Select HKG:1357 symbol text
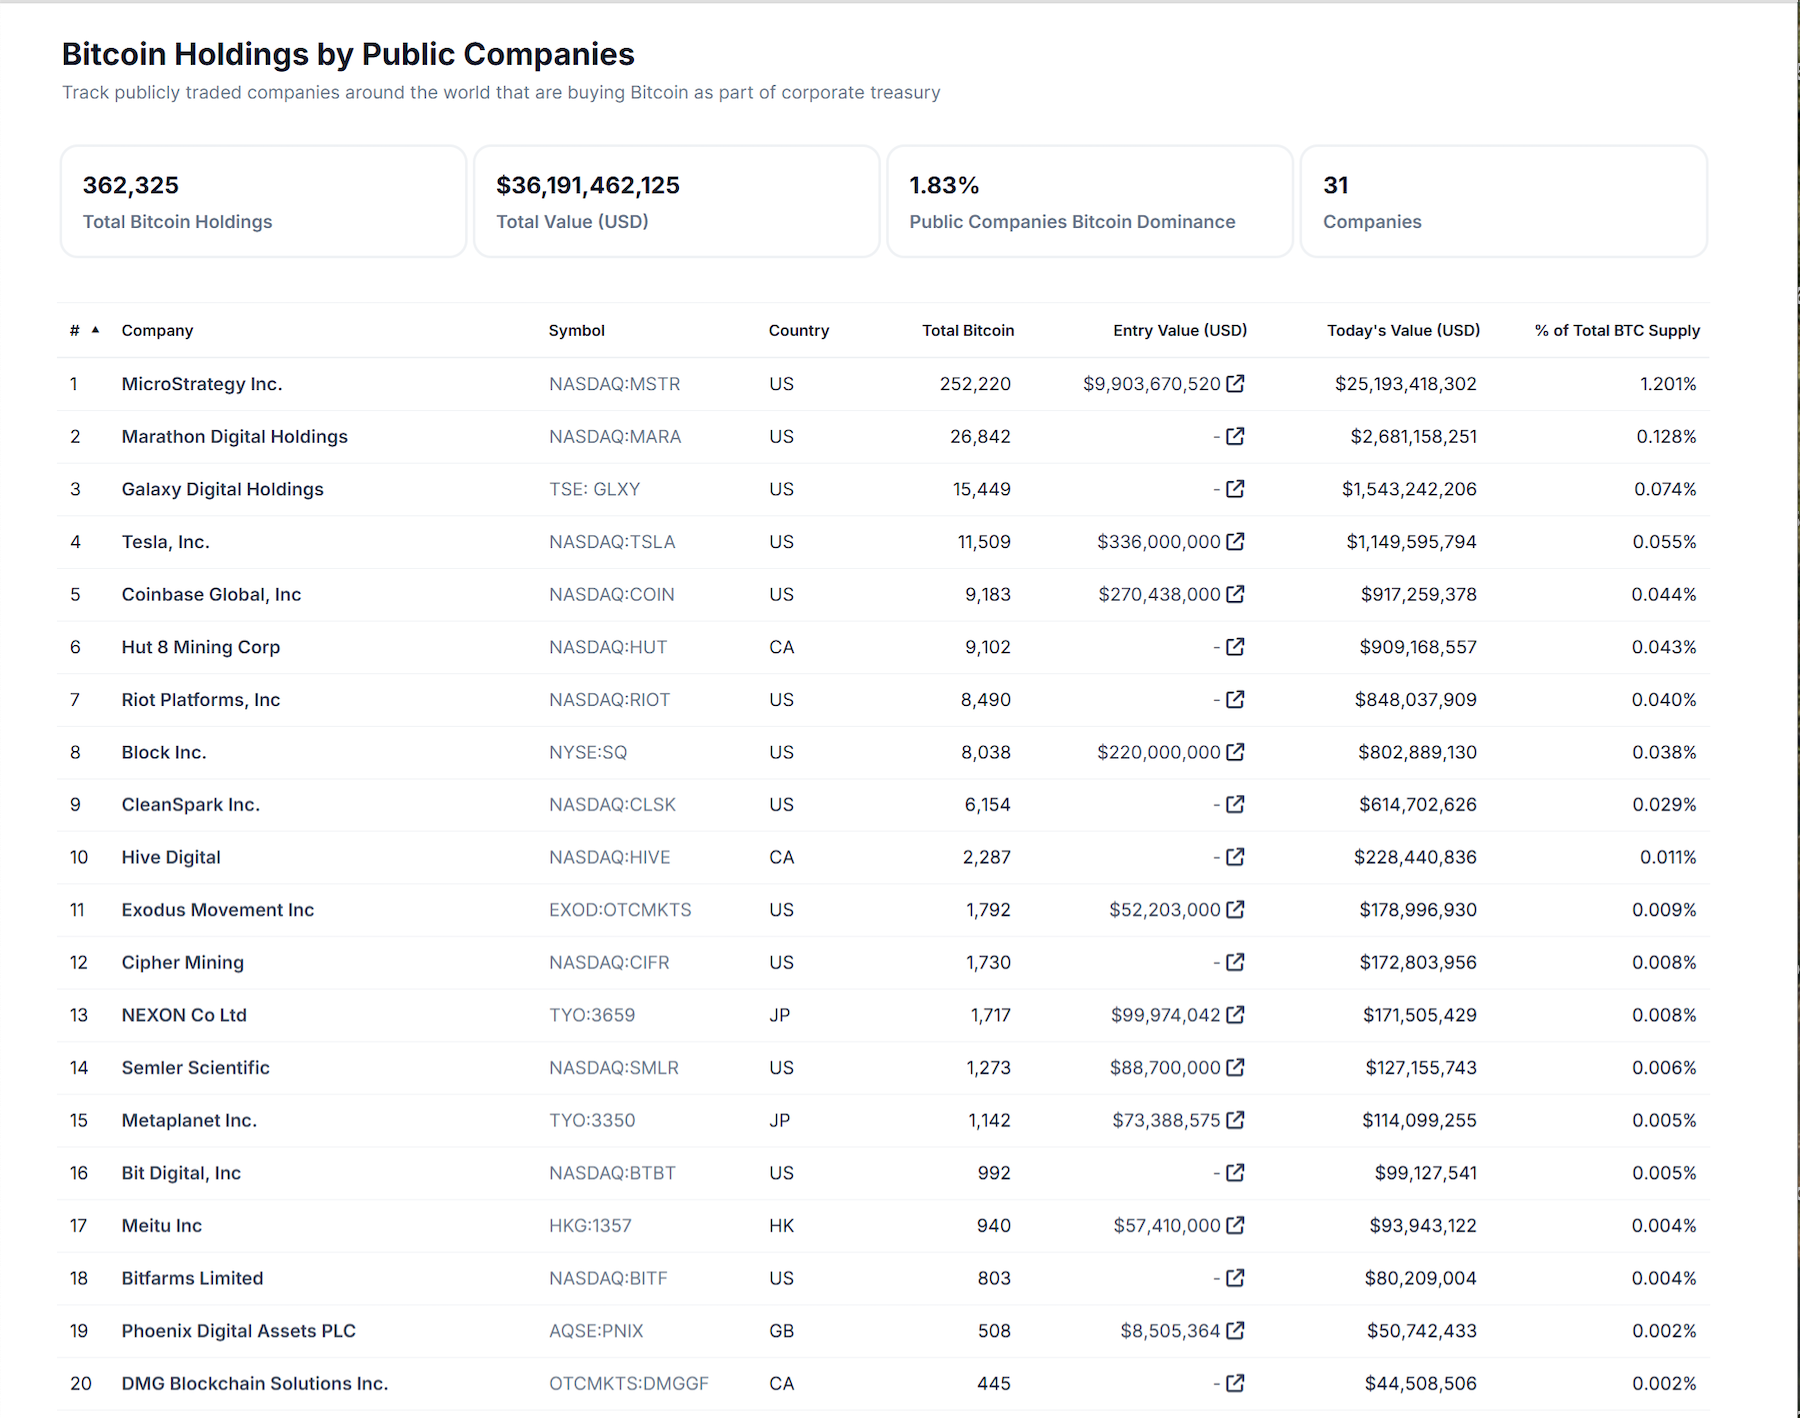1800x1418 pixels. pyautogui.click(x=590, y=1225)
